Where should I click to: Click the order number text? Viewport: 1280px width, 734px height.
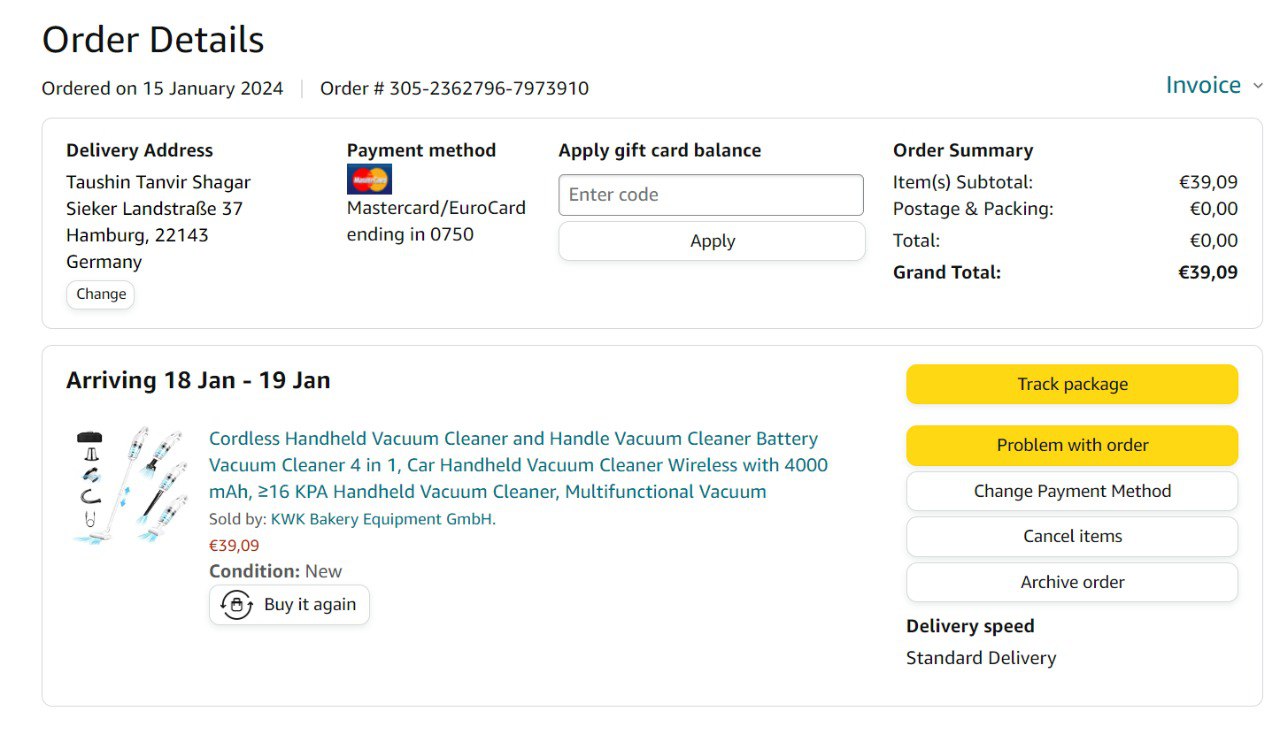click(x=454, y=88)
